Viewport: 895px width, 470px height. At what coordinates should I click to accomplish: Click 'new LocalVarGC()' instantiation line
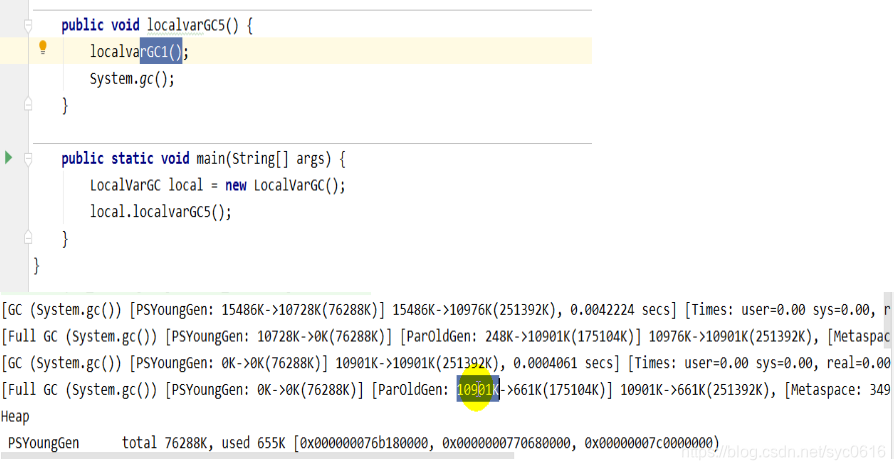click(217, 186)
